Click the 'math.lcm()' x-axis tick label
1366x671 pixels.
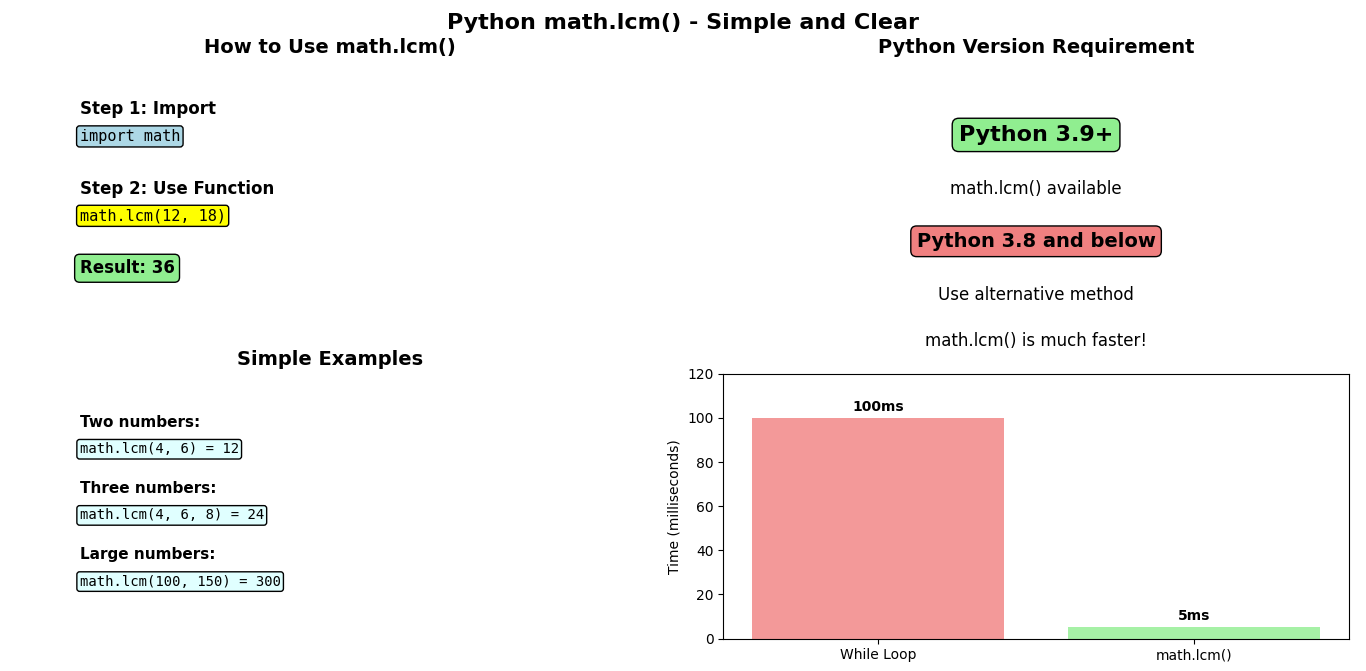coord(1194,655)
